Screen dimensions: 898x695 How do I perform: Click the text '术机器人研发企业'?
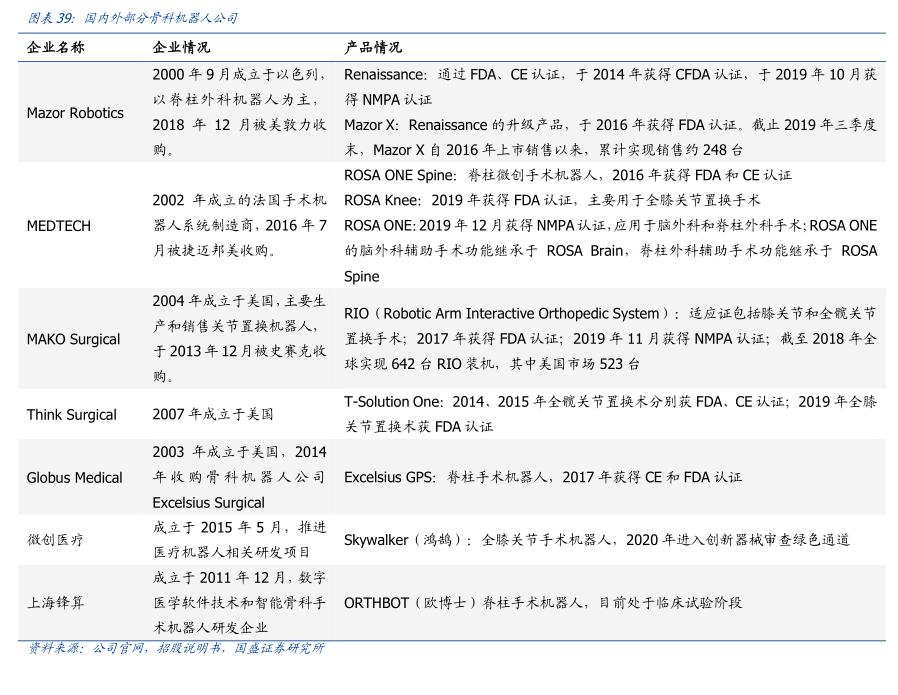pos(210,628)
